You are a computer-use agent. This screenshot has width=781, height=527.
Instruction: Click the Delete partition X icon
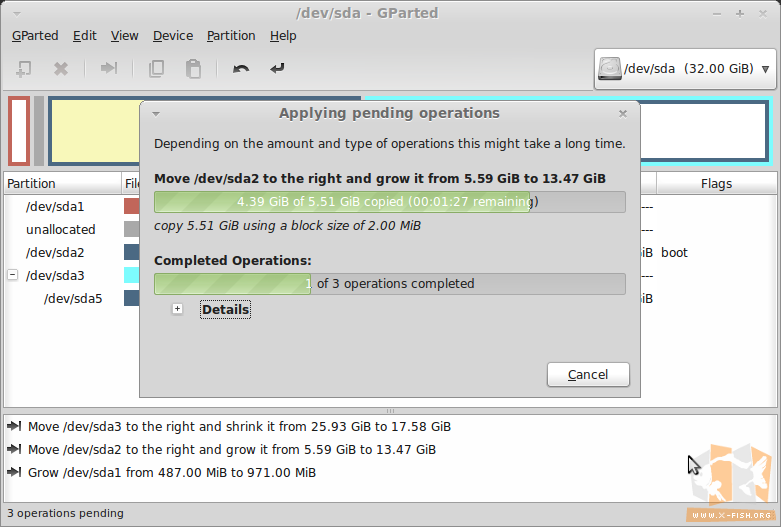pyautogui.click(x=61, y=69)
